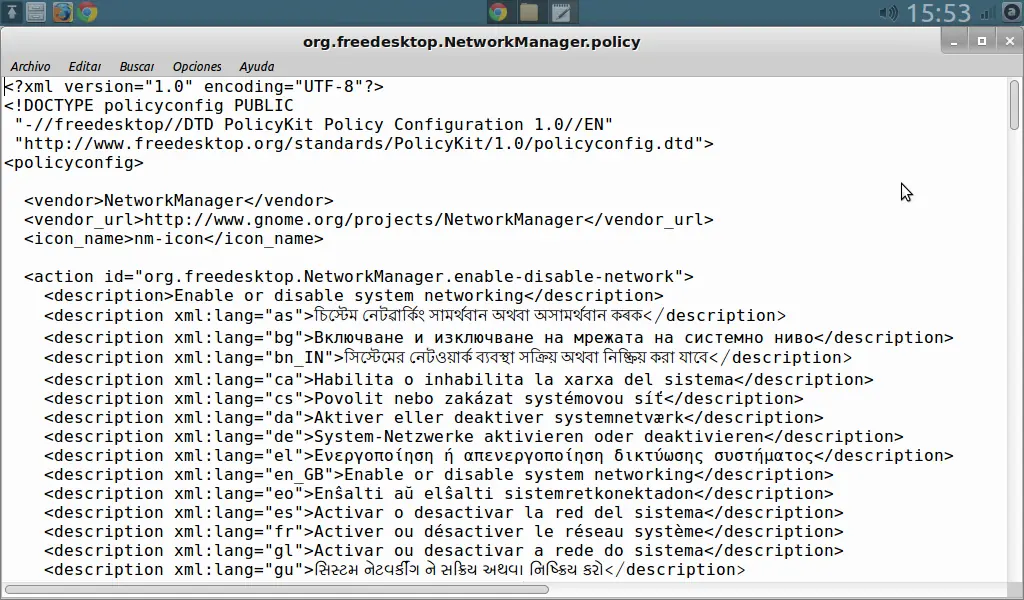Click the French xml:lang="fr" description line

[x=444, y=531]
